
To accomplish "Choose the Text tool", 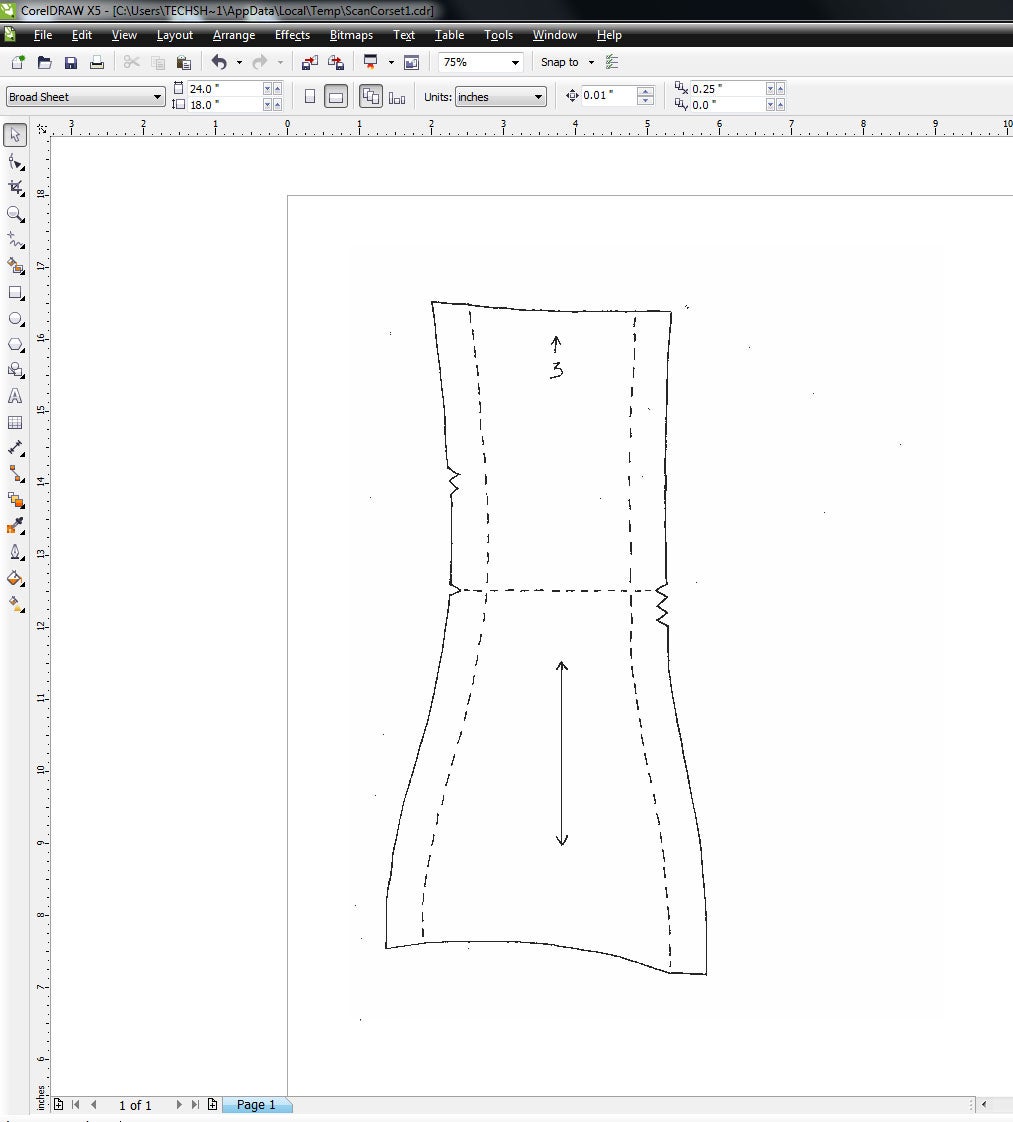I will click(15, 396).
